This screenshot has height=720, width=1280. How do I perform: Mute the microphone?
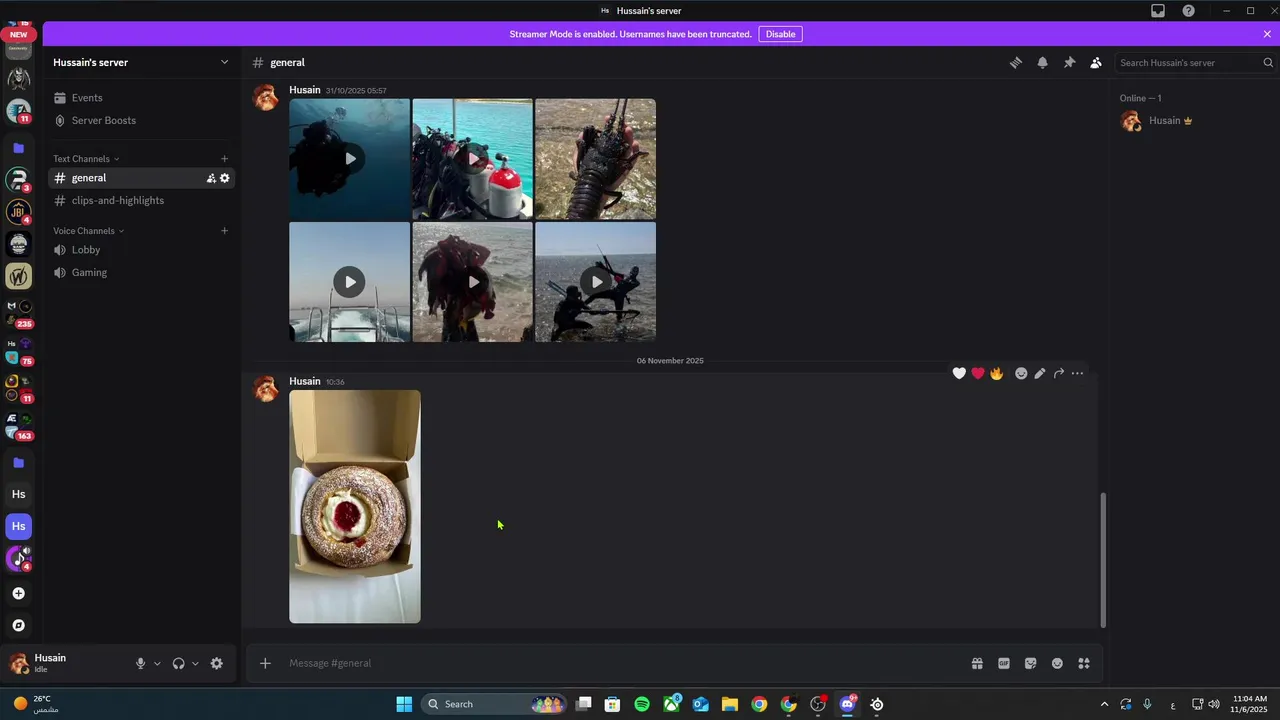pyautogui.click(x=141, y=663)
